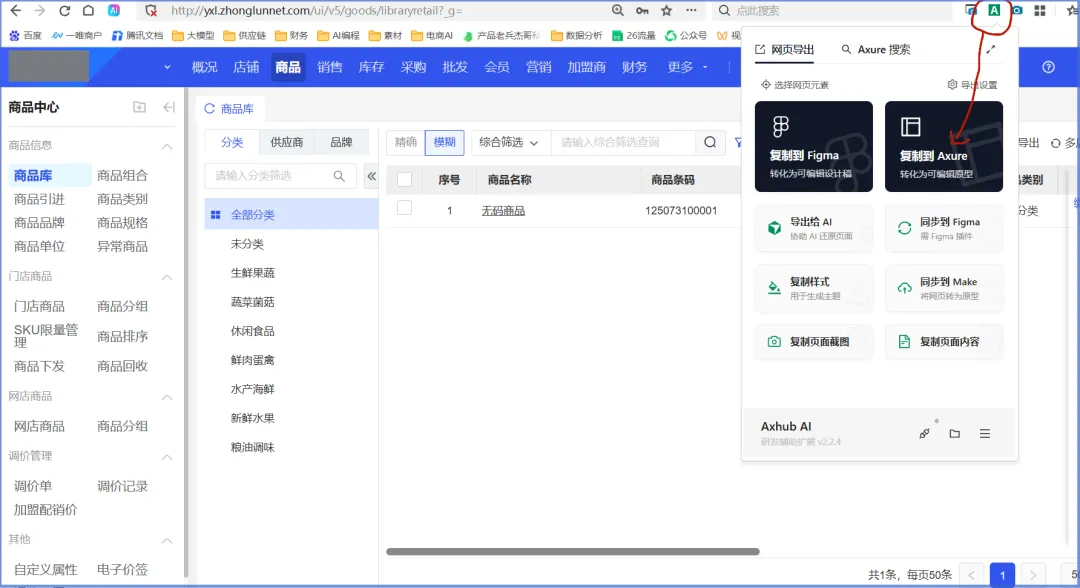
Task: Click the search magnifier in 综合筛选 query box
Action: point(710,143)
